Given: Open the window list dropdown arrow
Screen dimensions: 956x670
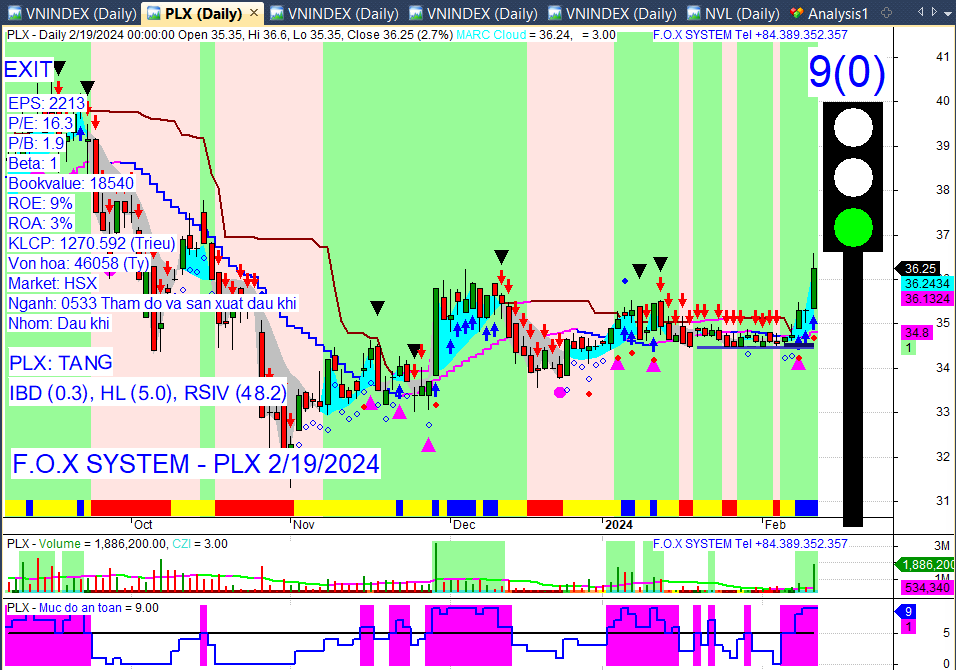Looking at the screenshot, I should [x=949, y=12].
